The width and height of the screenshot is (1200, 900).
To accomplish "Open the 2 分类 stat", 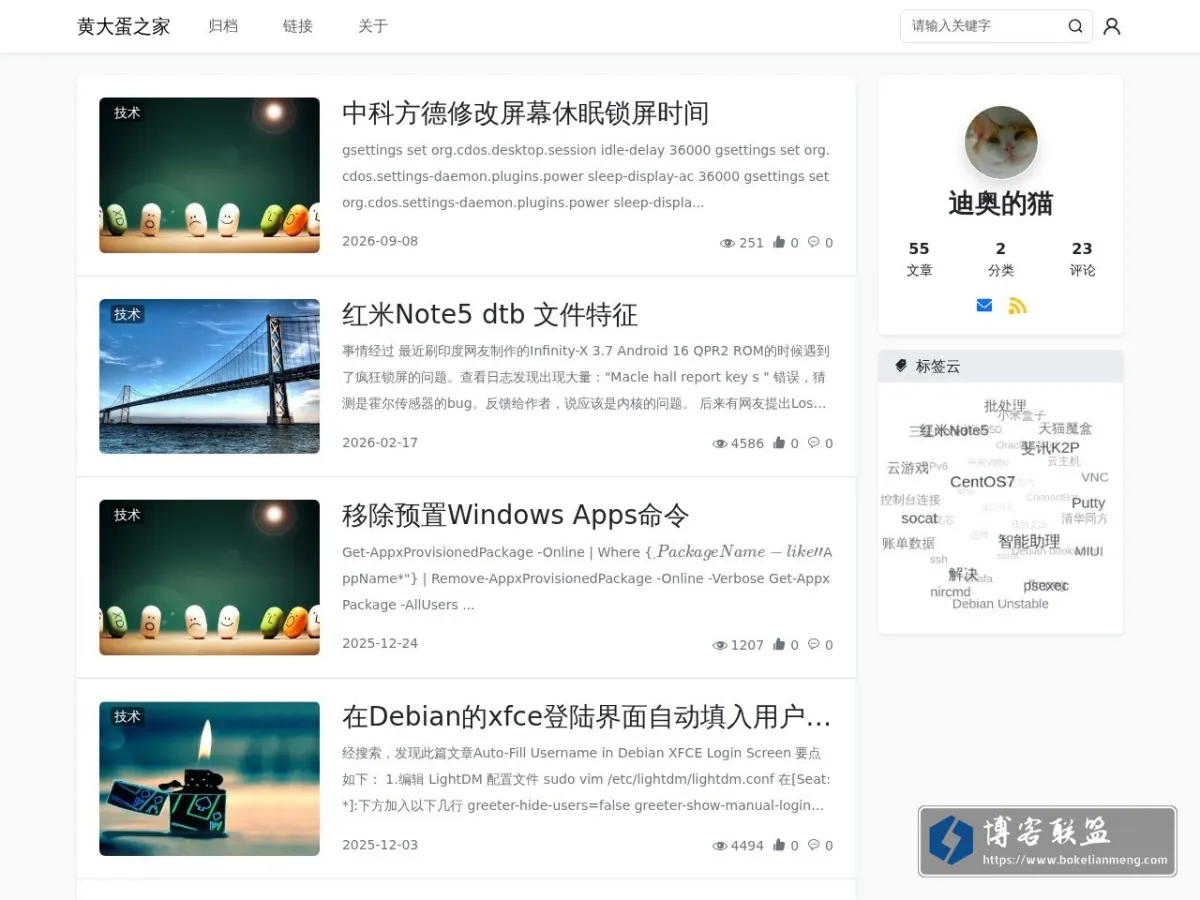I will 1001,259.
